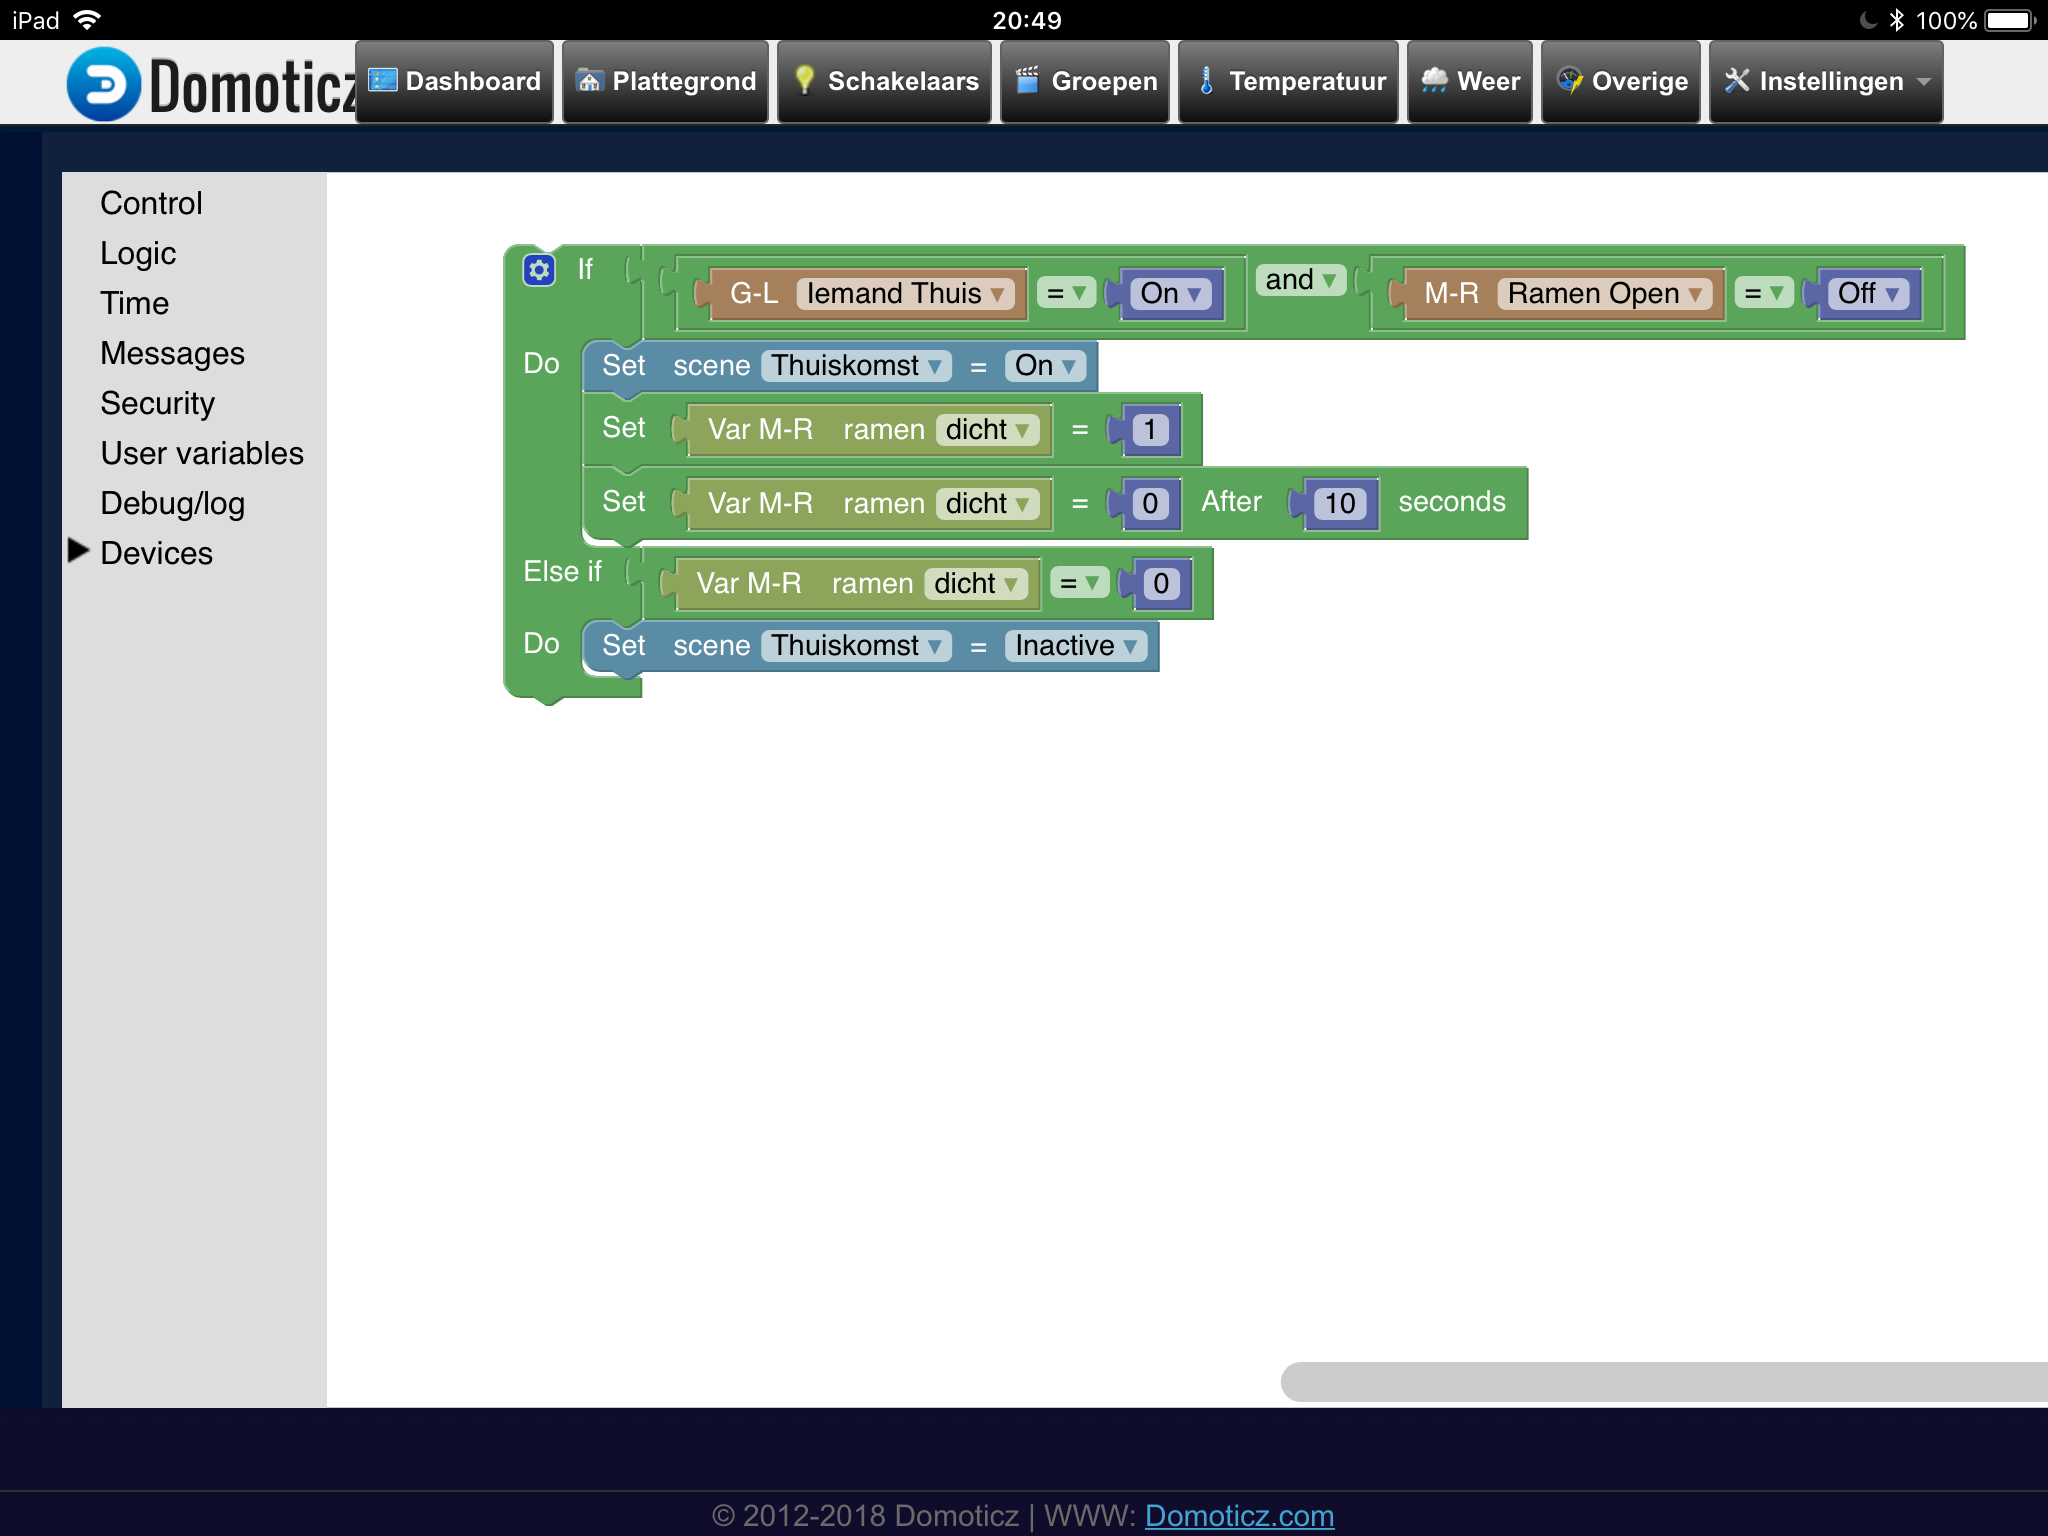
Task: Open Plattegrond floorplan tab
Action: (666, 82)
